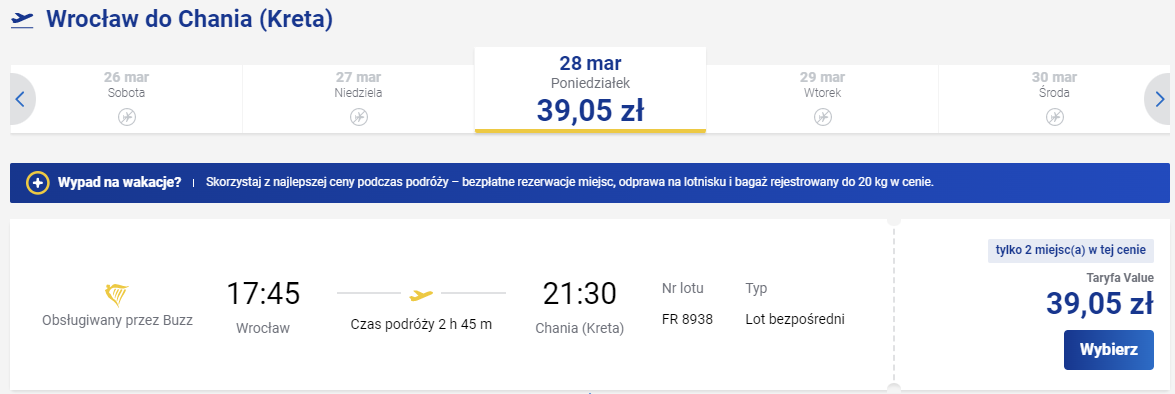
Task: Click the 17:45 Wrocław departure time
Action: 263,294
